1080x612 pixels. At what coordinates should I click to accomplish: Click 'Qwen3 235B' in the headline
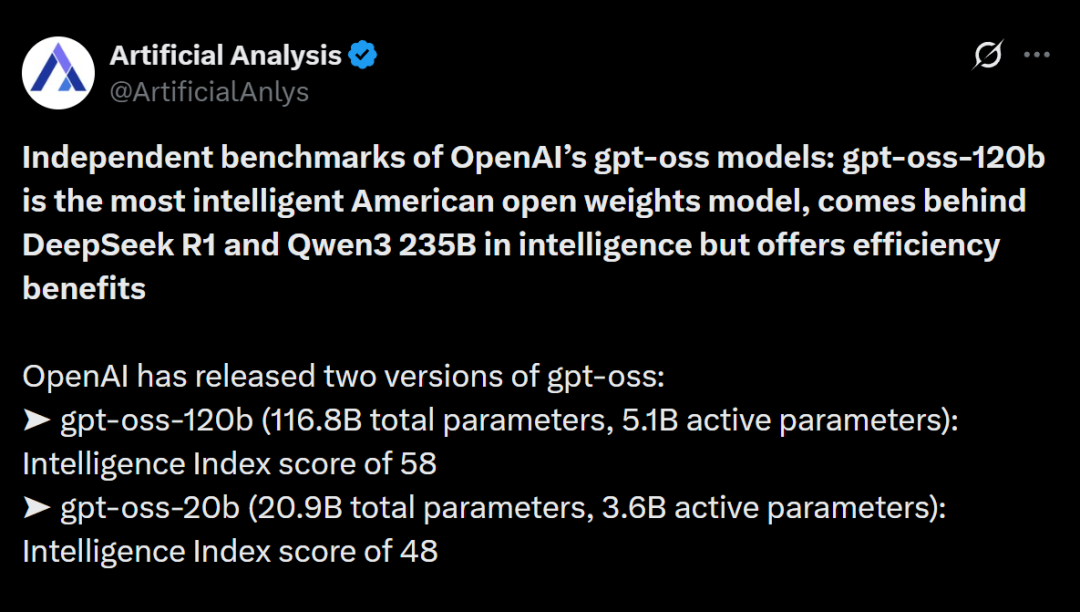pyautogui.click(x=382, y=246)
